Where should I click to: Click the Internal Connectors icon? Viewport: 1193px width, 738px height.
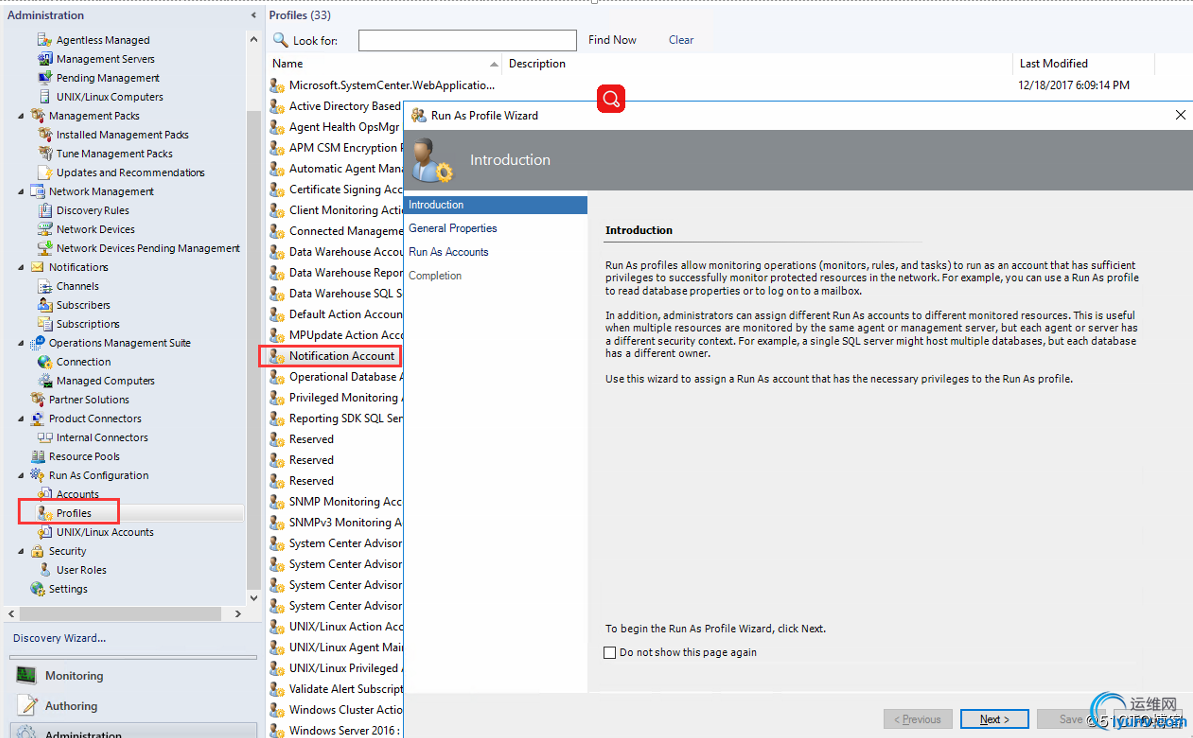tap(45, 437)
